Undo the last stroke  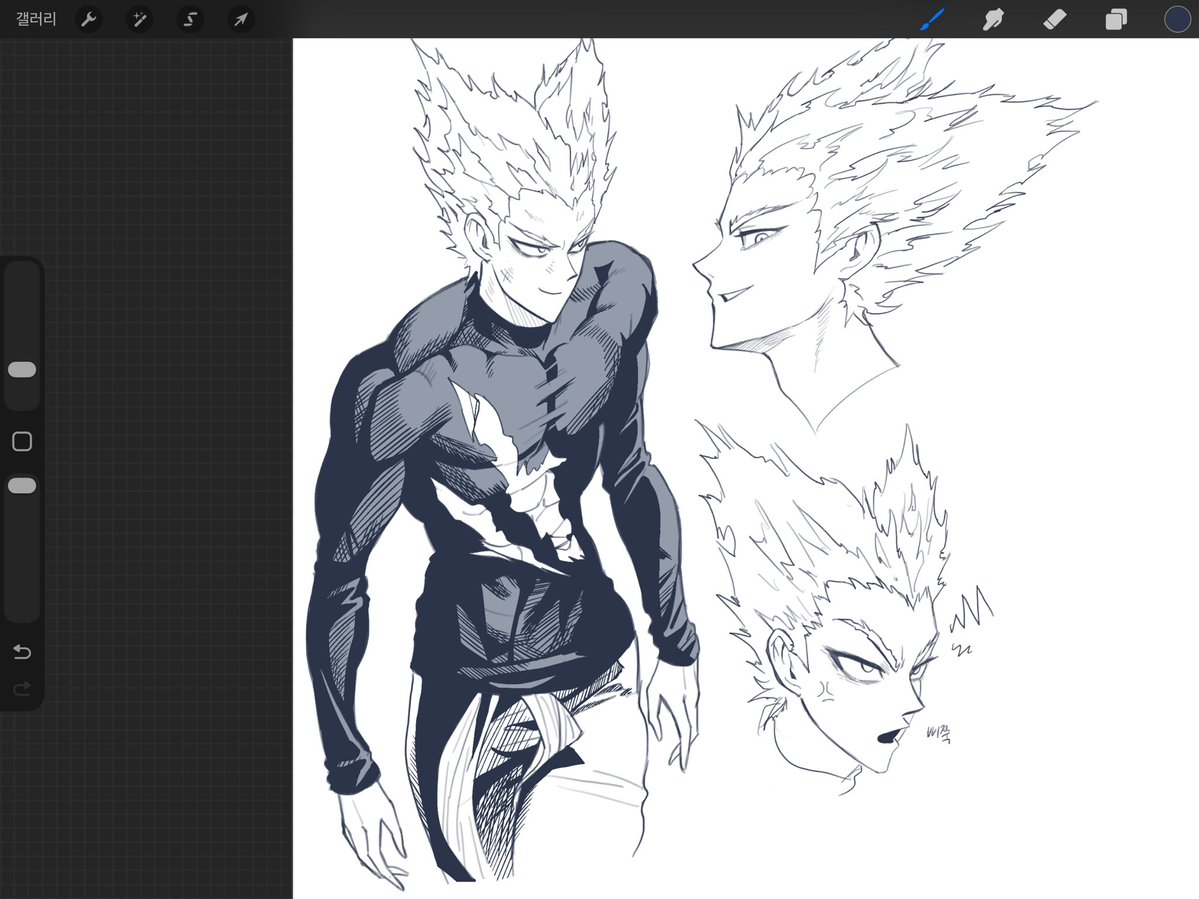[x=22, y=651]
